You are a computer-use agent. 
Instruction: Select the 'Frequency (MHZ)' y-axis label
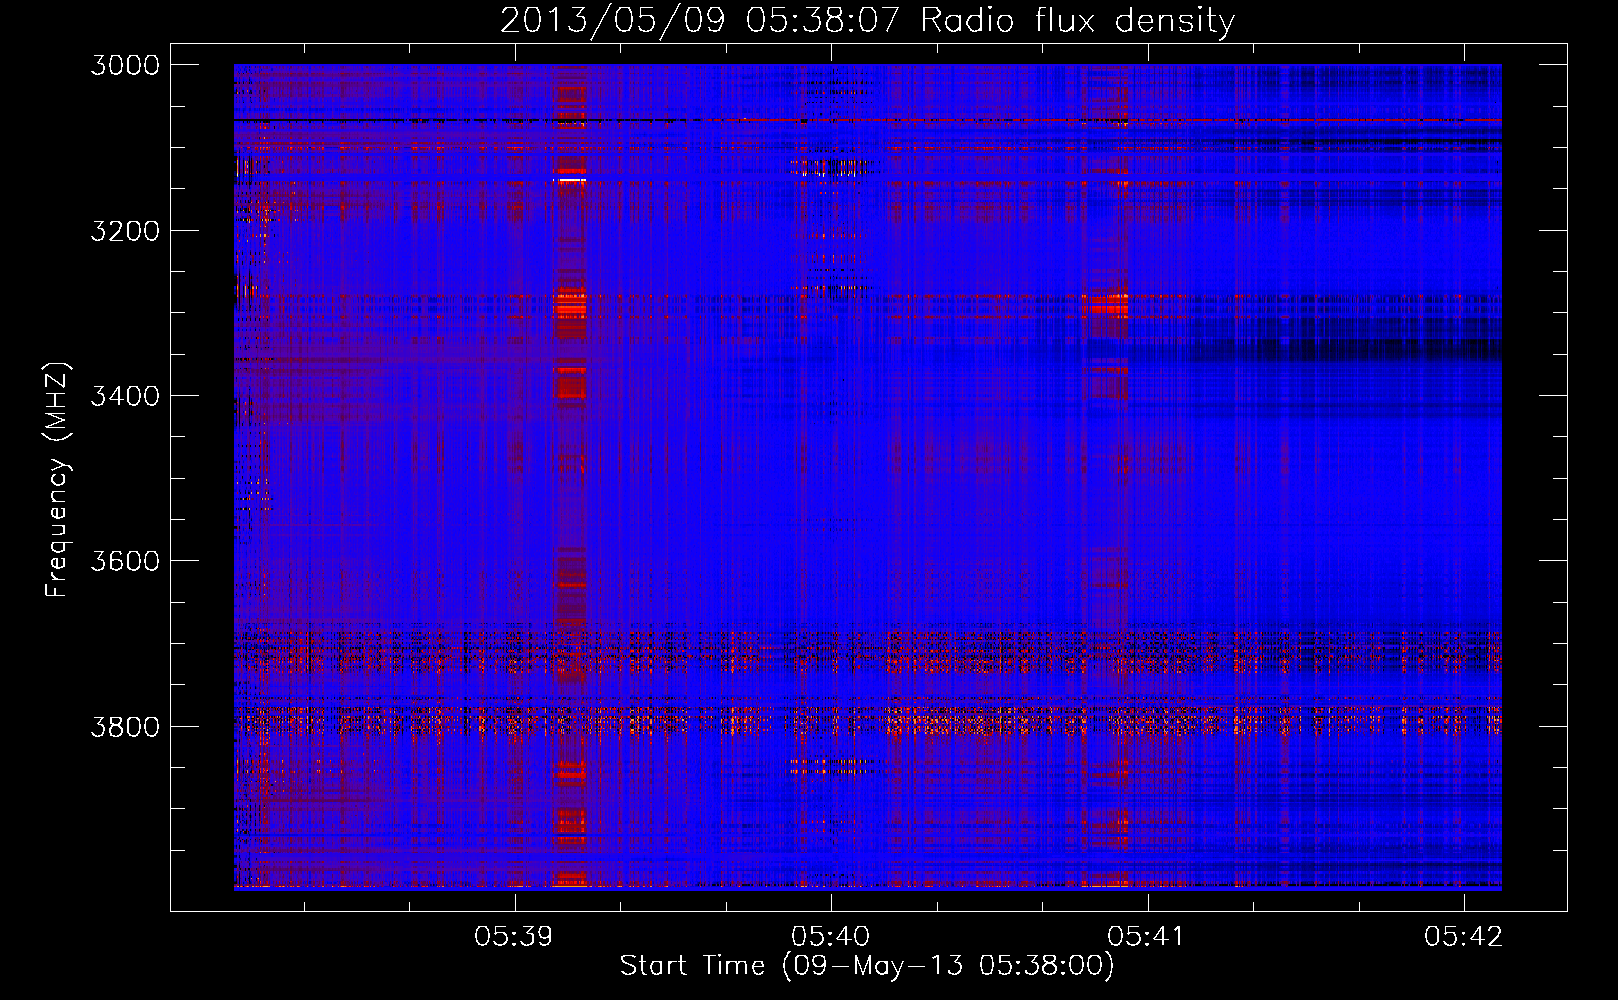pyautogui.click(x=57, y=480)
